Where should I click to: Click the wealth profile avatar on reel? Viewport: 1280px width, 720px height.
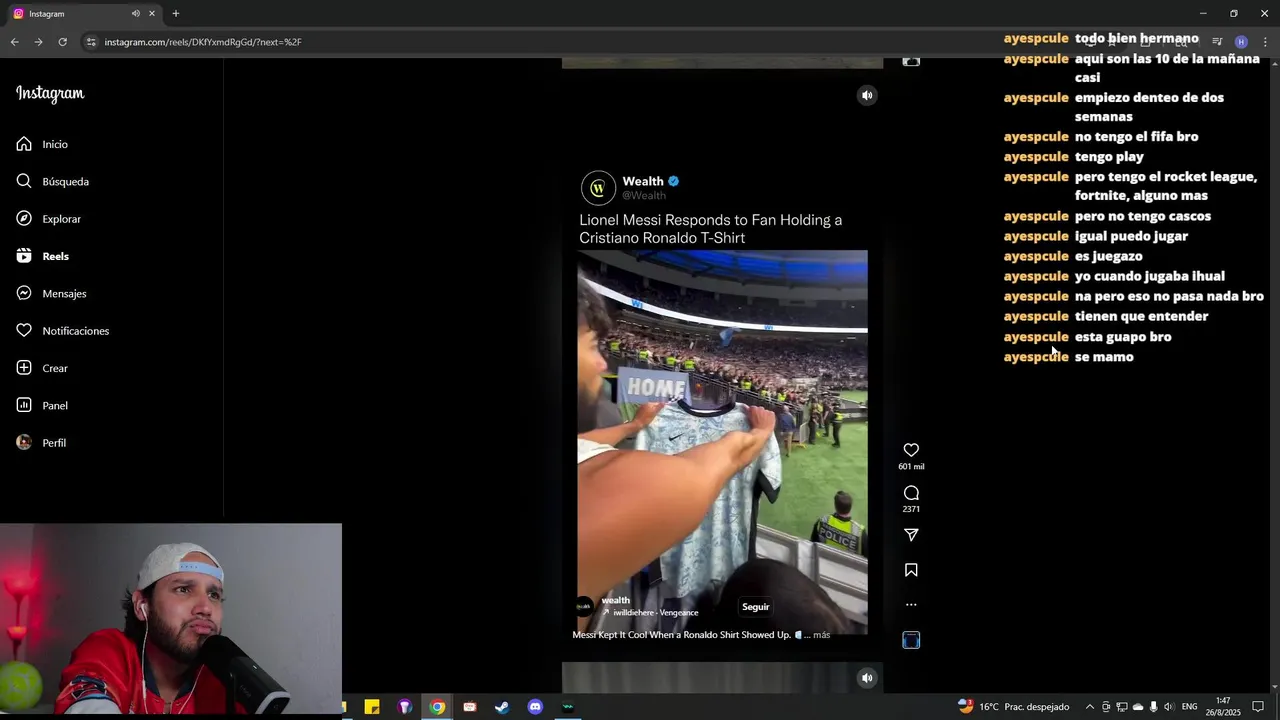pyautogui.click(x=584, y=606)
